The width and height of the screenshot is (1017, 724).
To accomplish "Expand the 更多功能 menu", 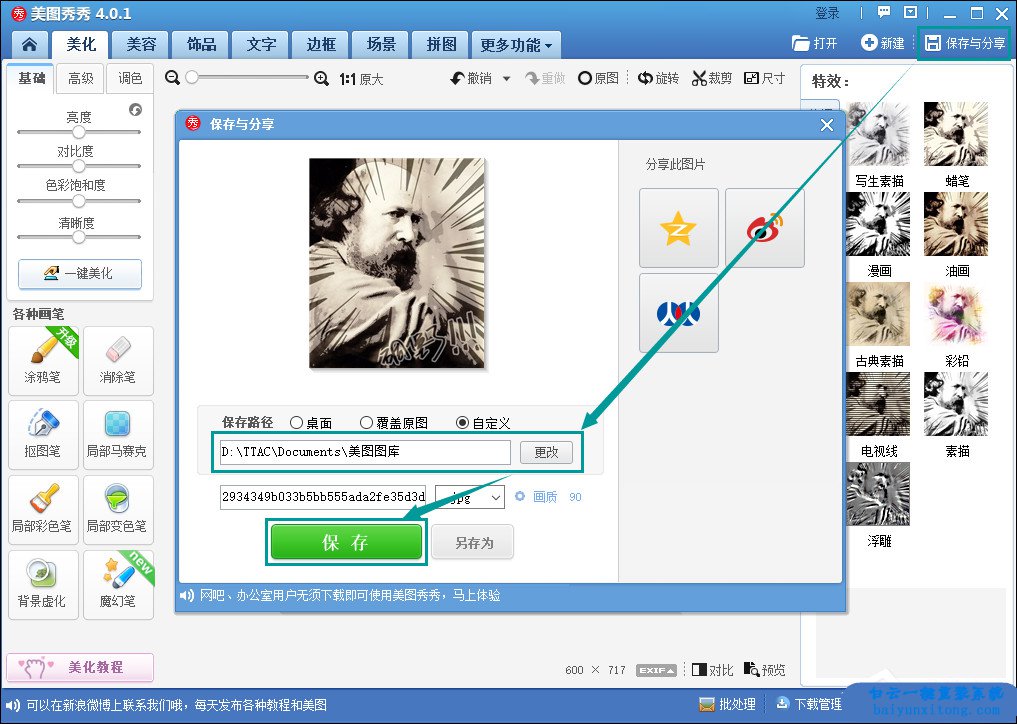I will [515, 45].
